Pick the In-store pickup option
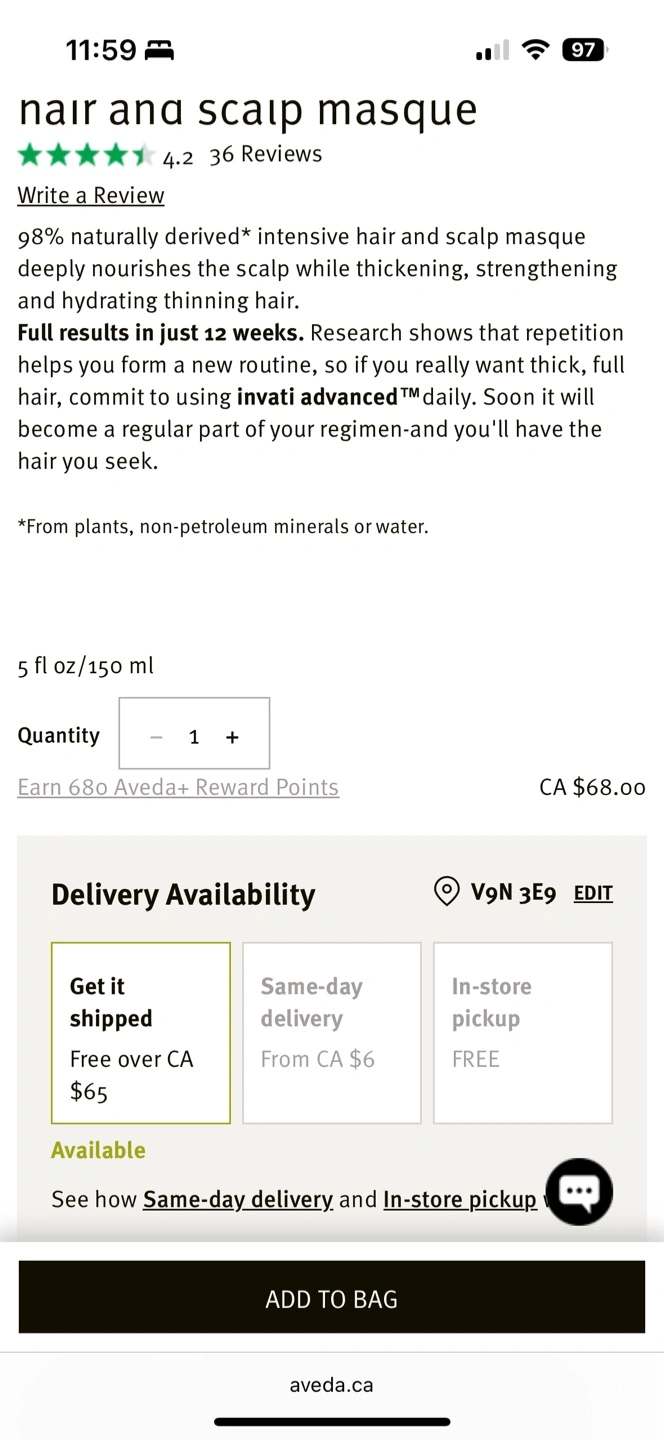Image resolution: width=664 pixels, height=1440 pixels. (x=522, y=1033)
